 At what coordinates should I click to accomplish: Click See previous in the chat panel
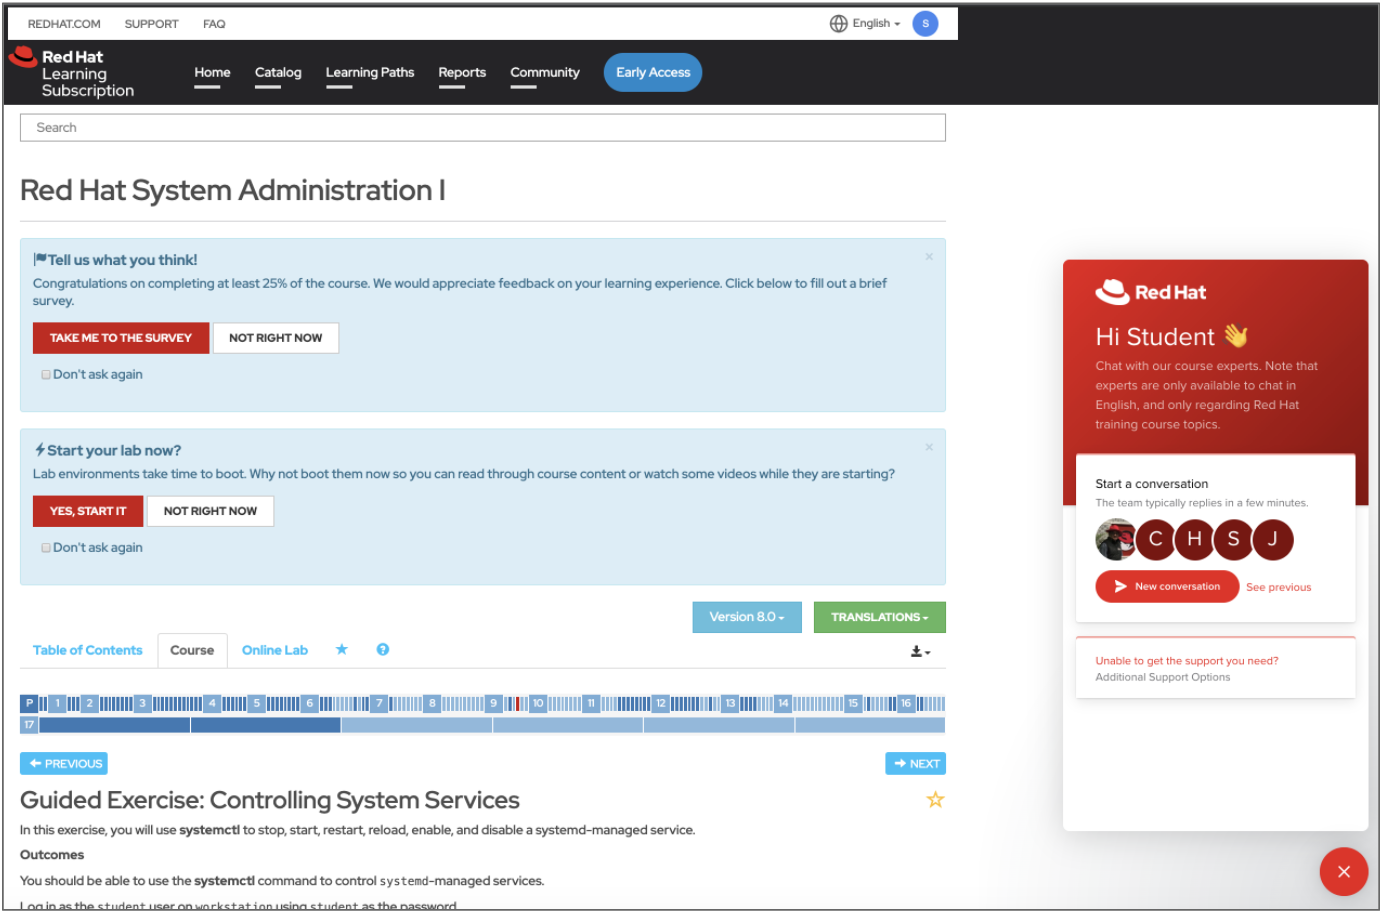tap(1278, 587)
